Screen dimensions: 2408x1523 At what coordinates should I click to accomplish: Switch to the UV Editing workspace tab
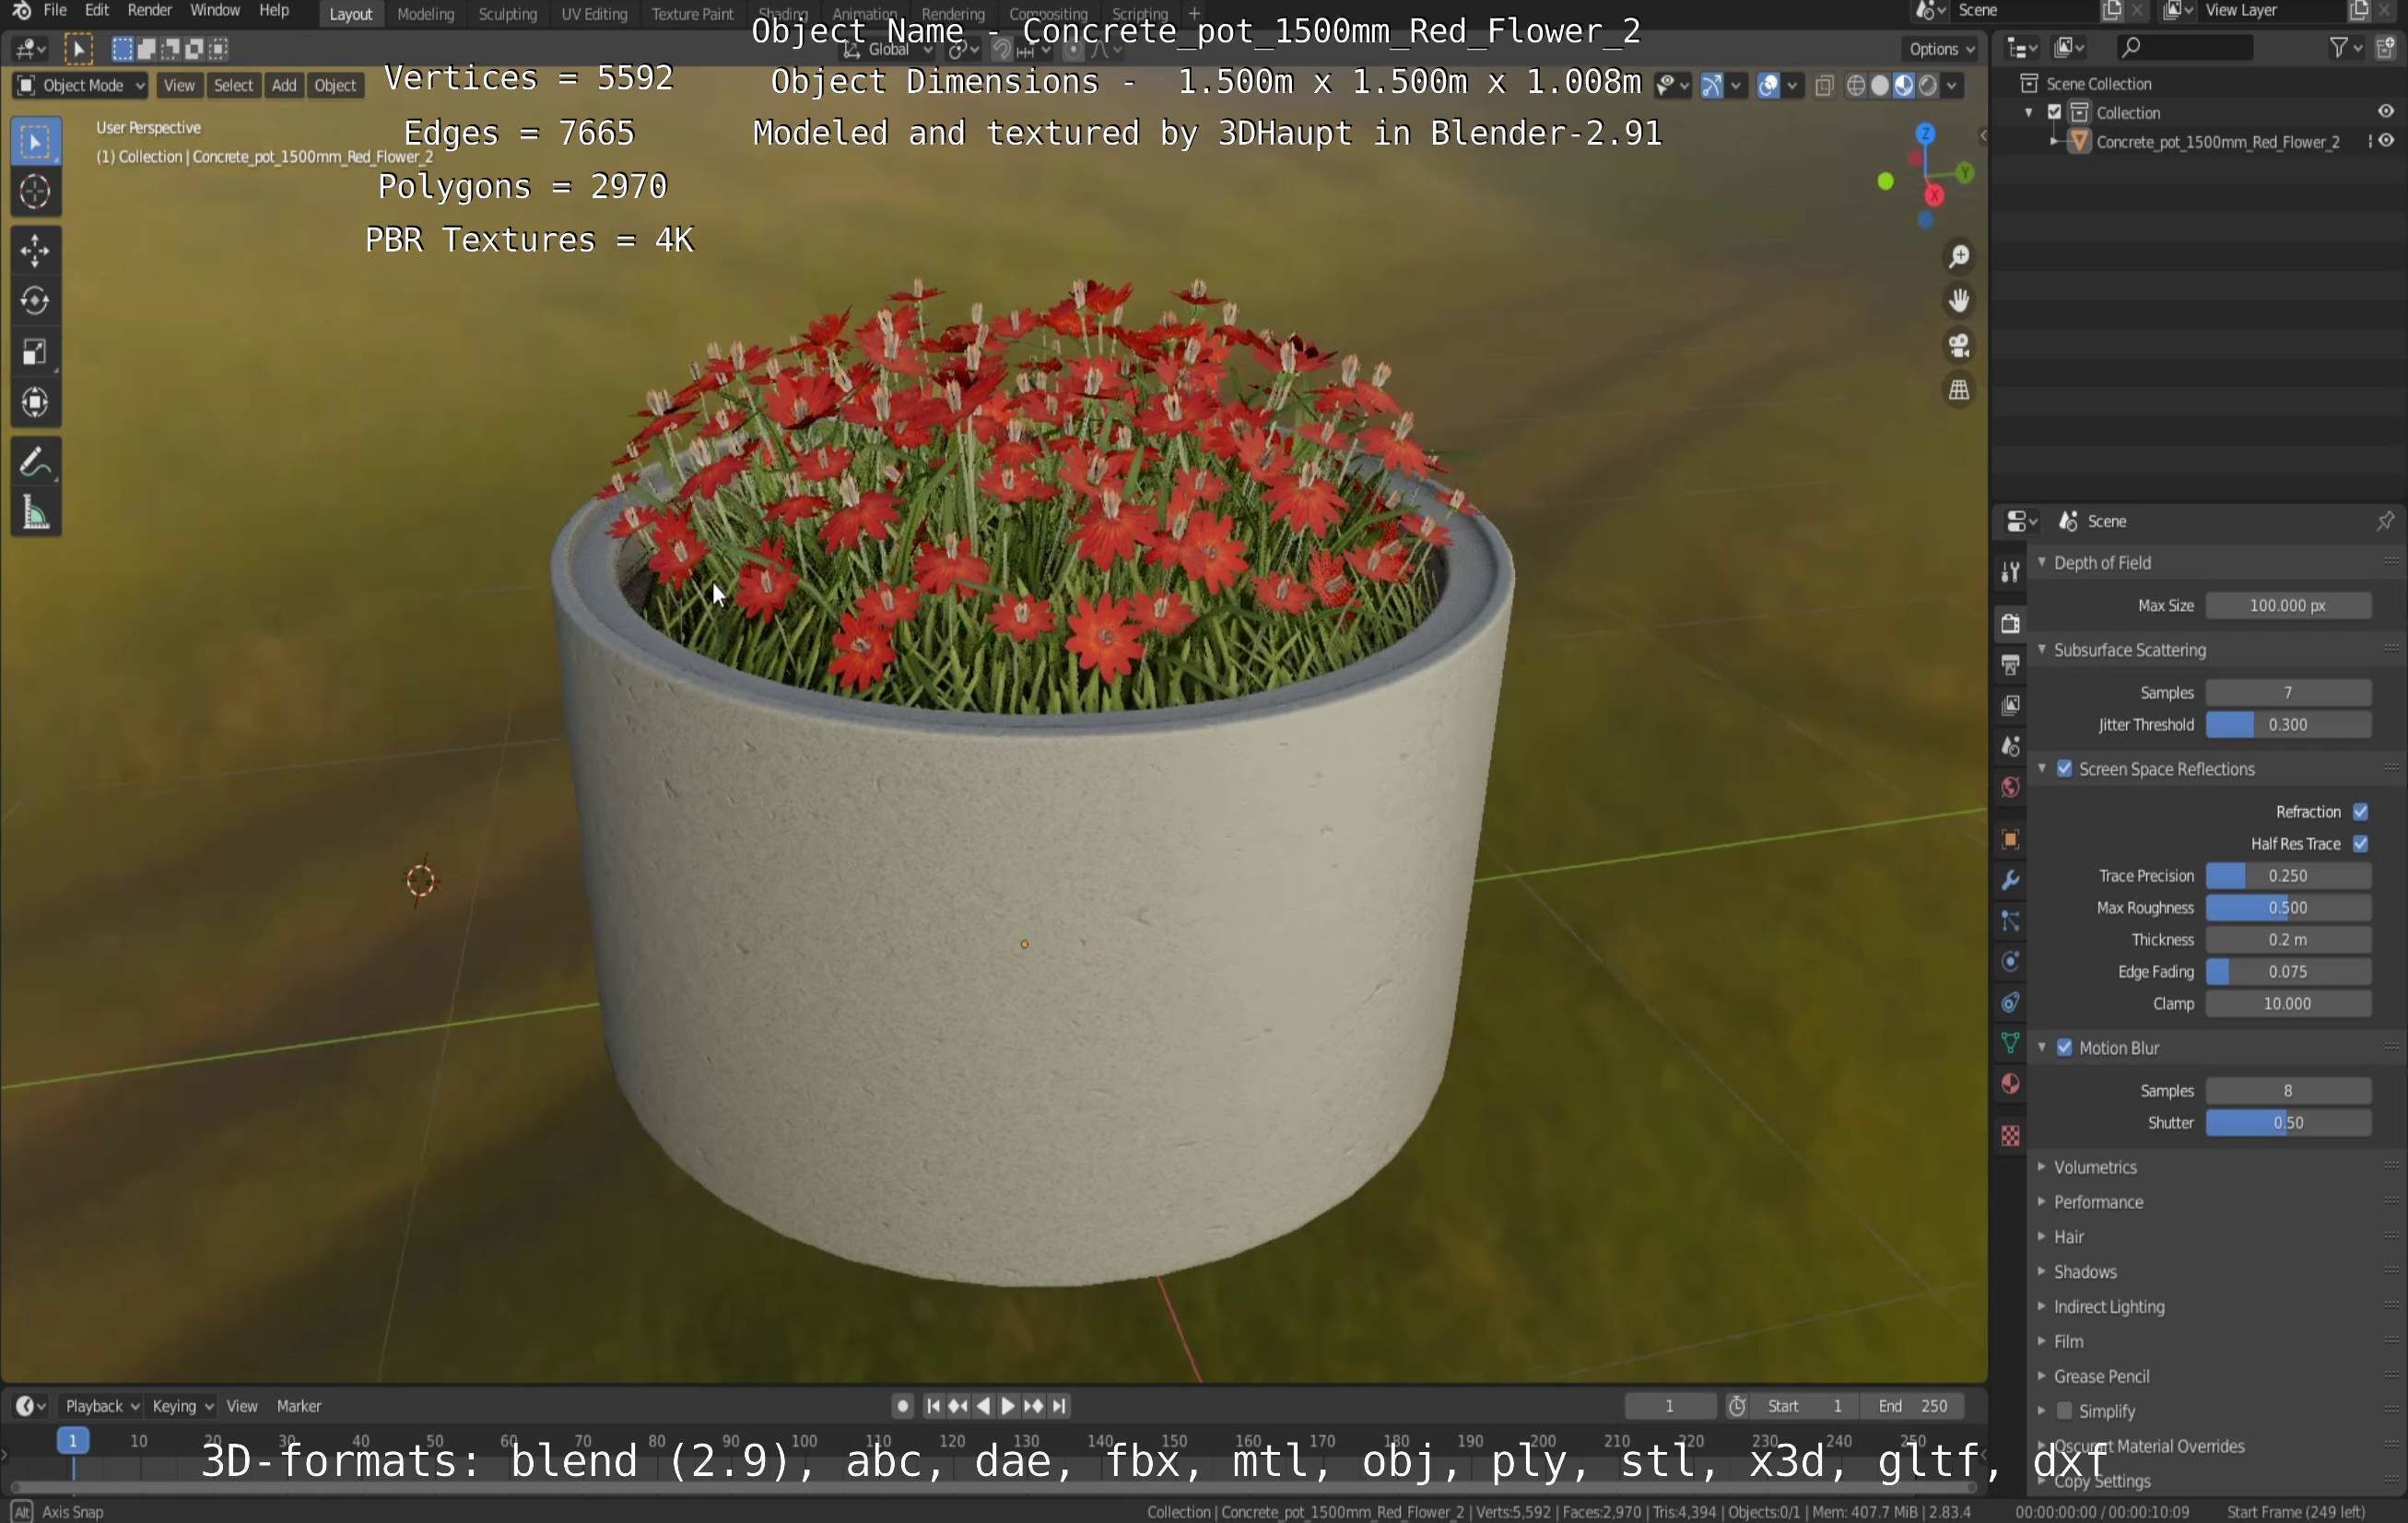594,14
